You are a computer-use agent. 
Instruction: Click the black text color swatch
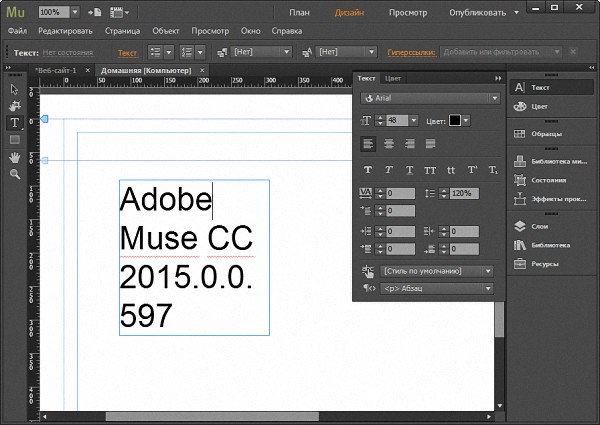click(455, 121)
